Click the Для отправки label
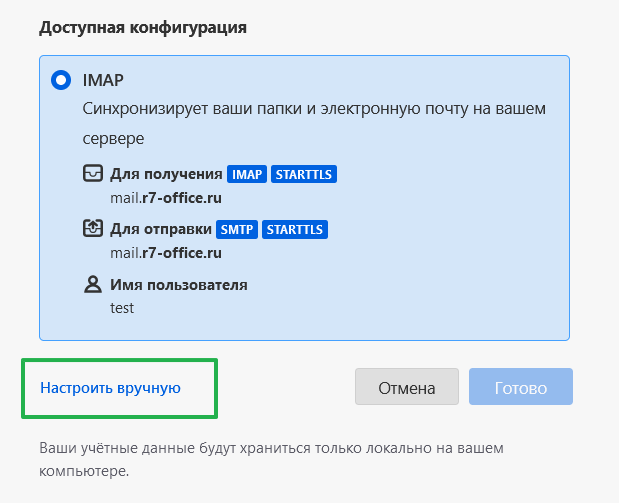The height and width of the screenshot is (503, 619). 161,229
